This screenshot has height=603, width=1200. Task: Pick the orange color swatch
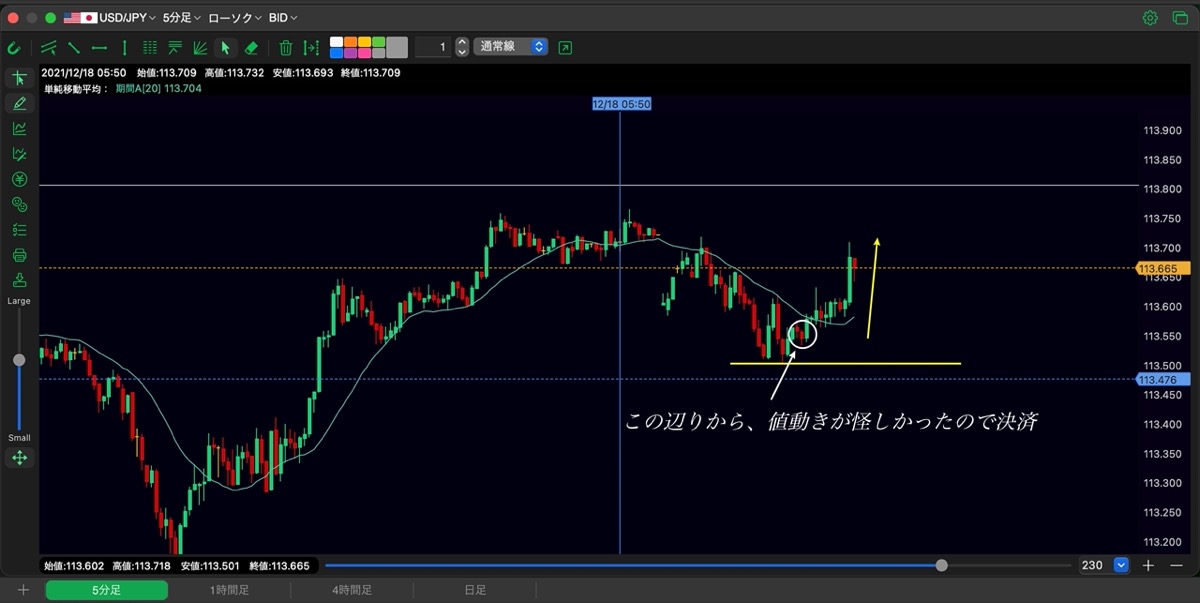click(x=351, y=42)
